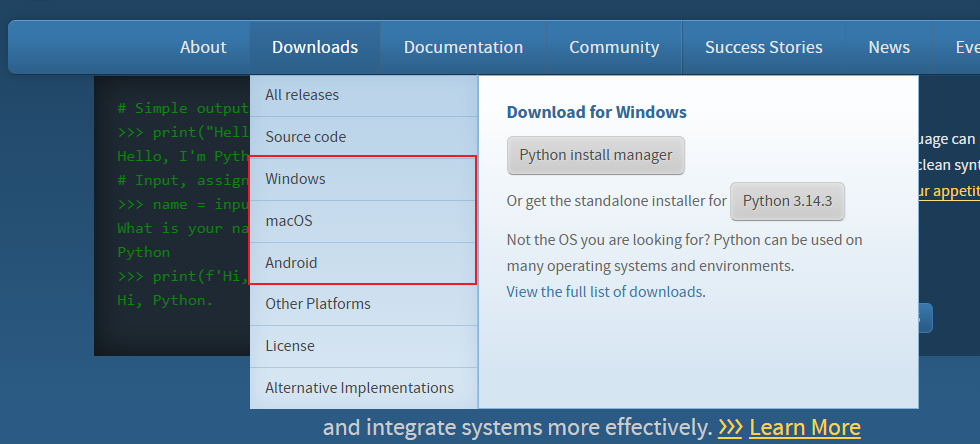The height and width of the screenshot is (444, 980).
Task: Click License in the Downloads dropdown
Action: pyautogui.click(x=290, y=346)
